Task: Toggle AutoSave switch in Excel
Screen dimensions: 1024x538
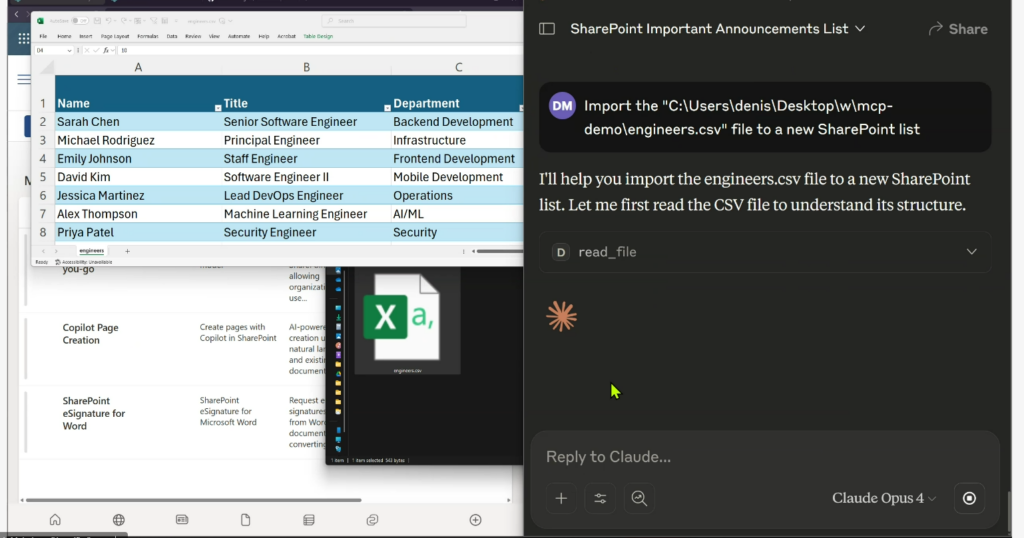Action: click(x=79, y=21)
